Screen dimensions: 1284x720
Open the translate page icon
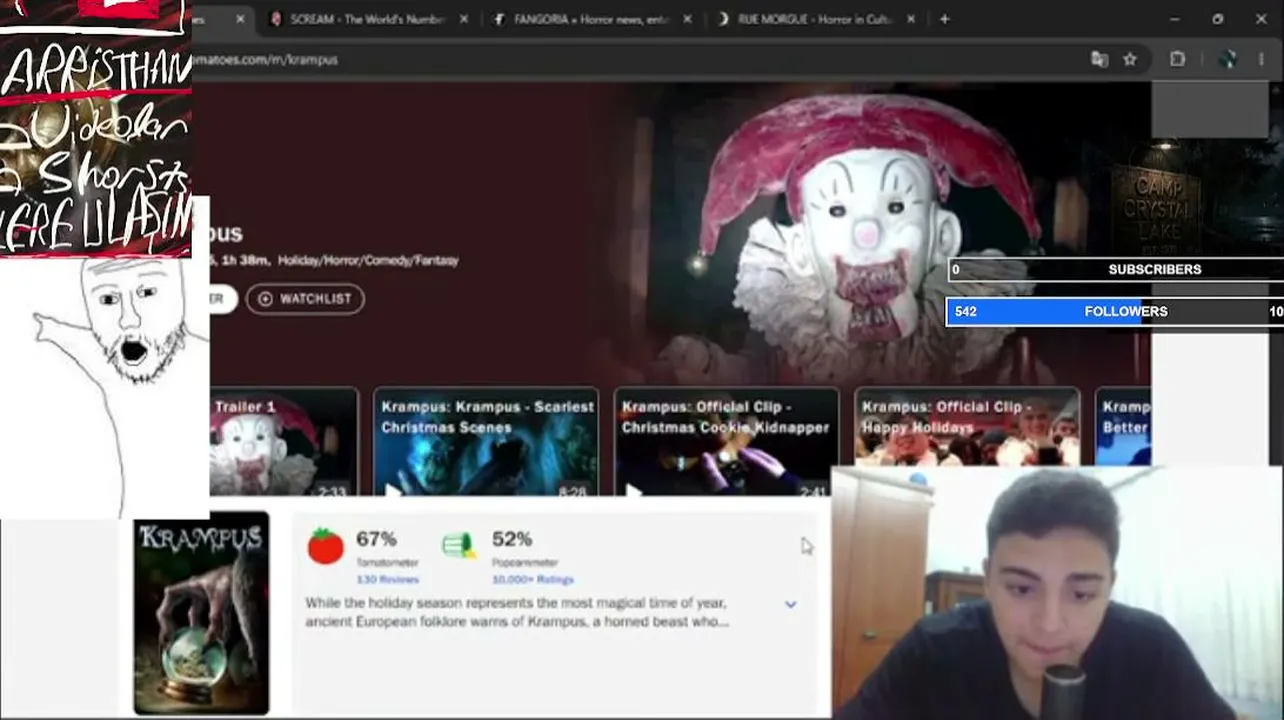[x=1100, y=60]
